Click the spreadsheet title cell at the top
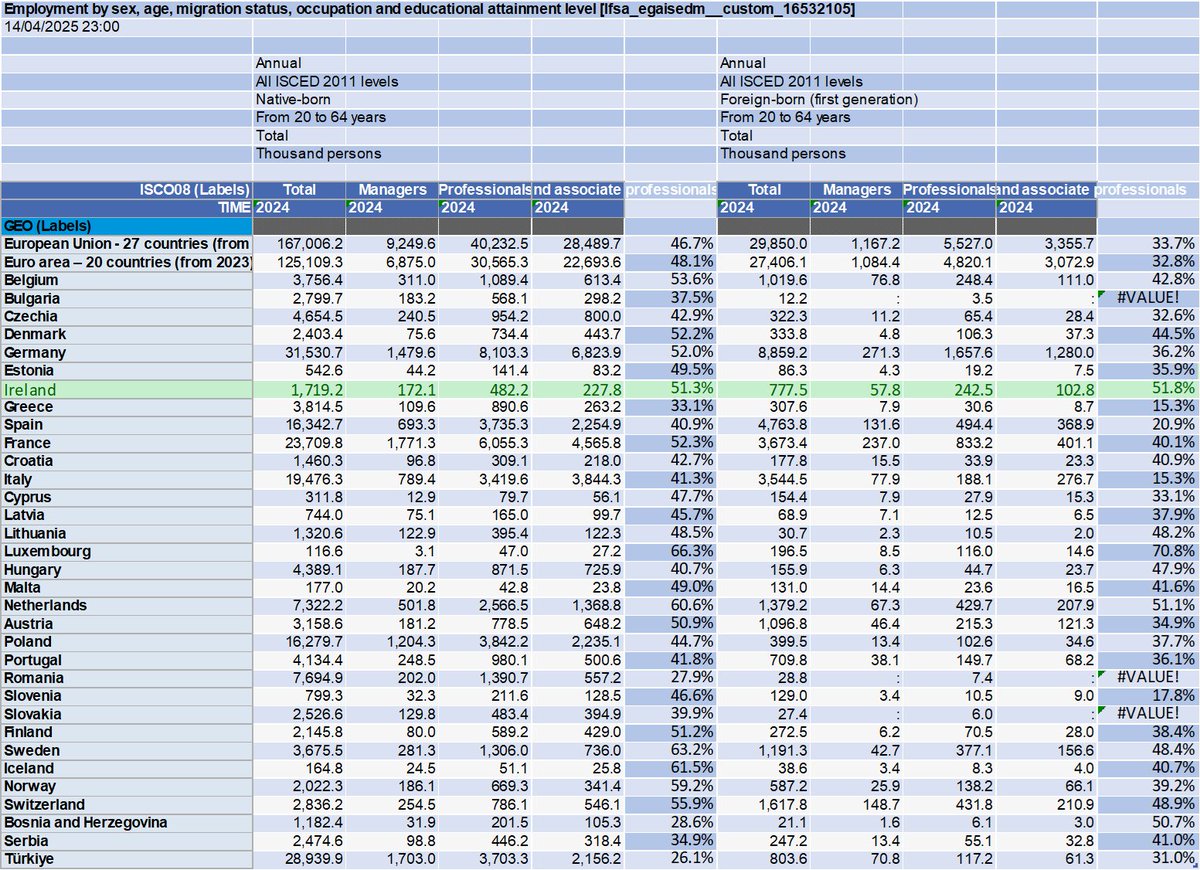 point(300,9)
